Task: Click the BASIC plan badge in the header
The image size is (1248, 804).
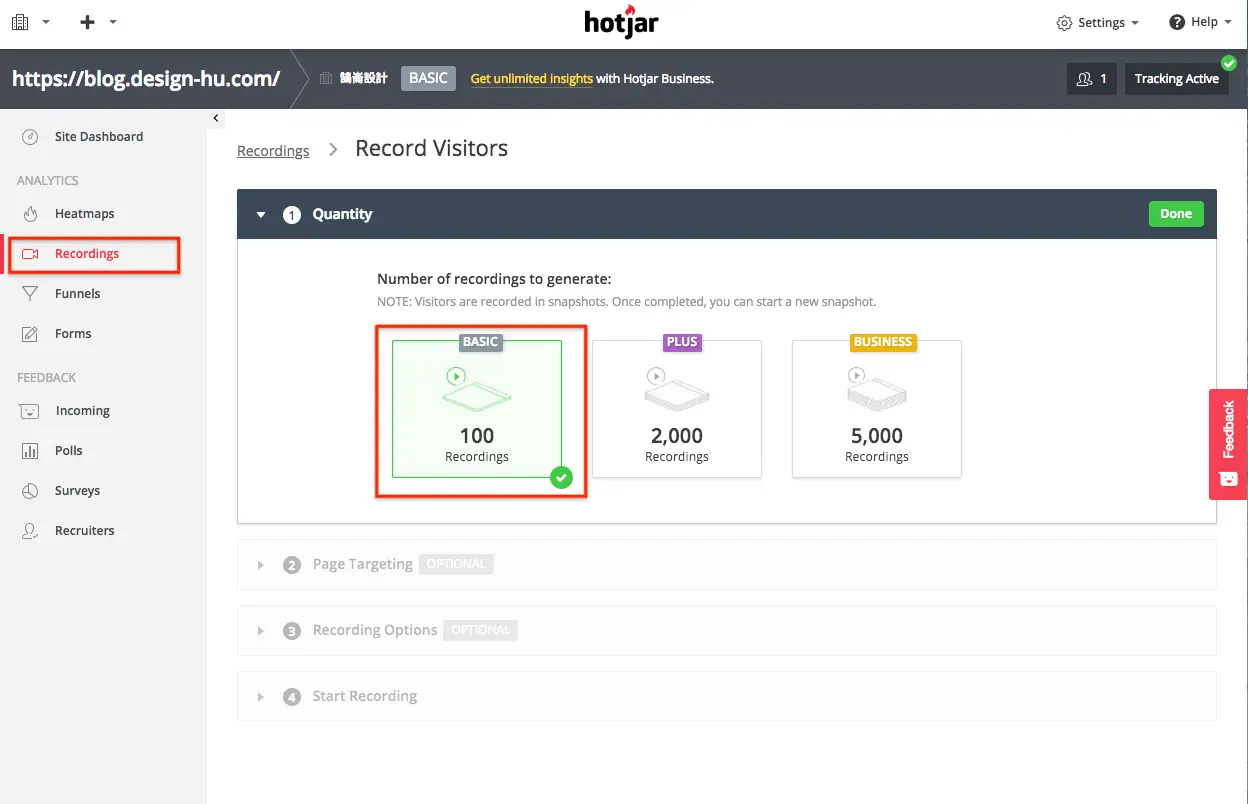Action: click(428, 78)
